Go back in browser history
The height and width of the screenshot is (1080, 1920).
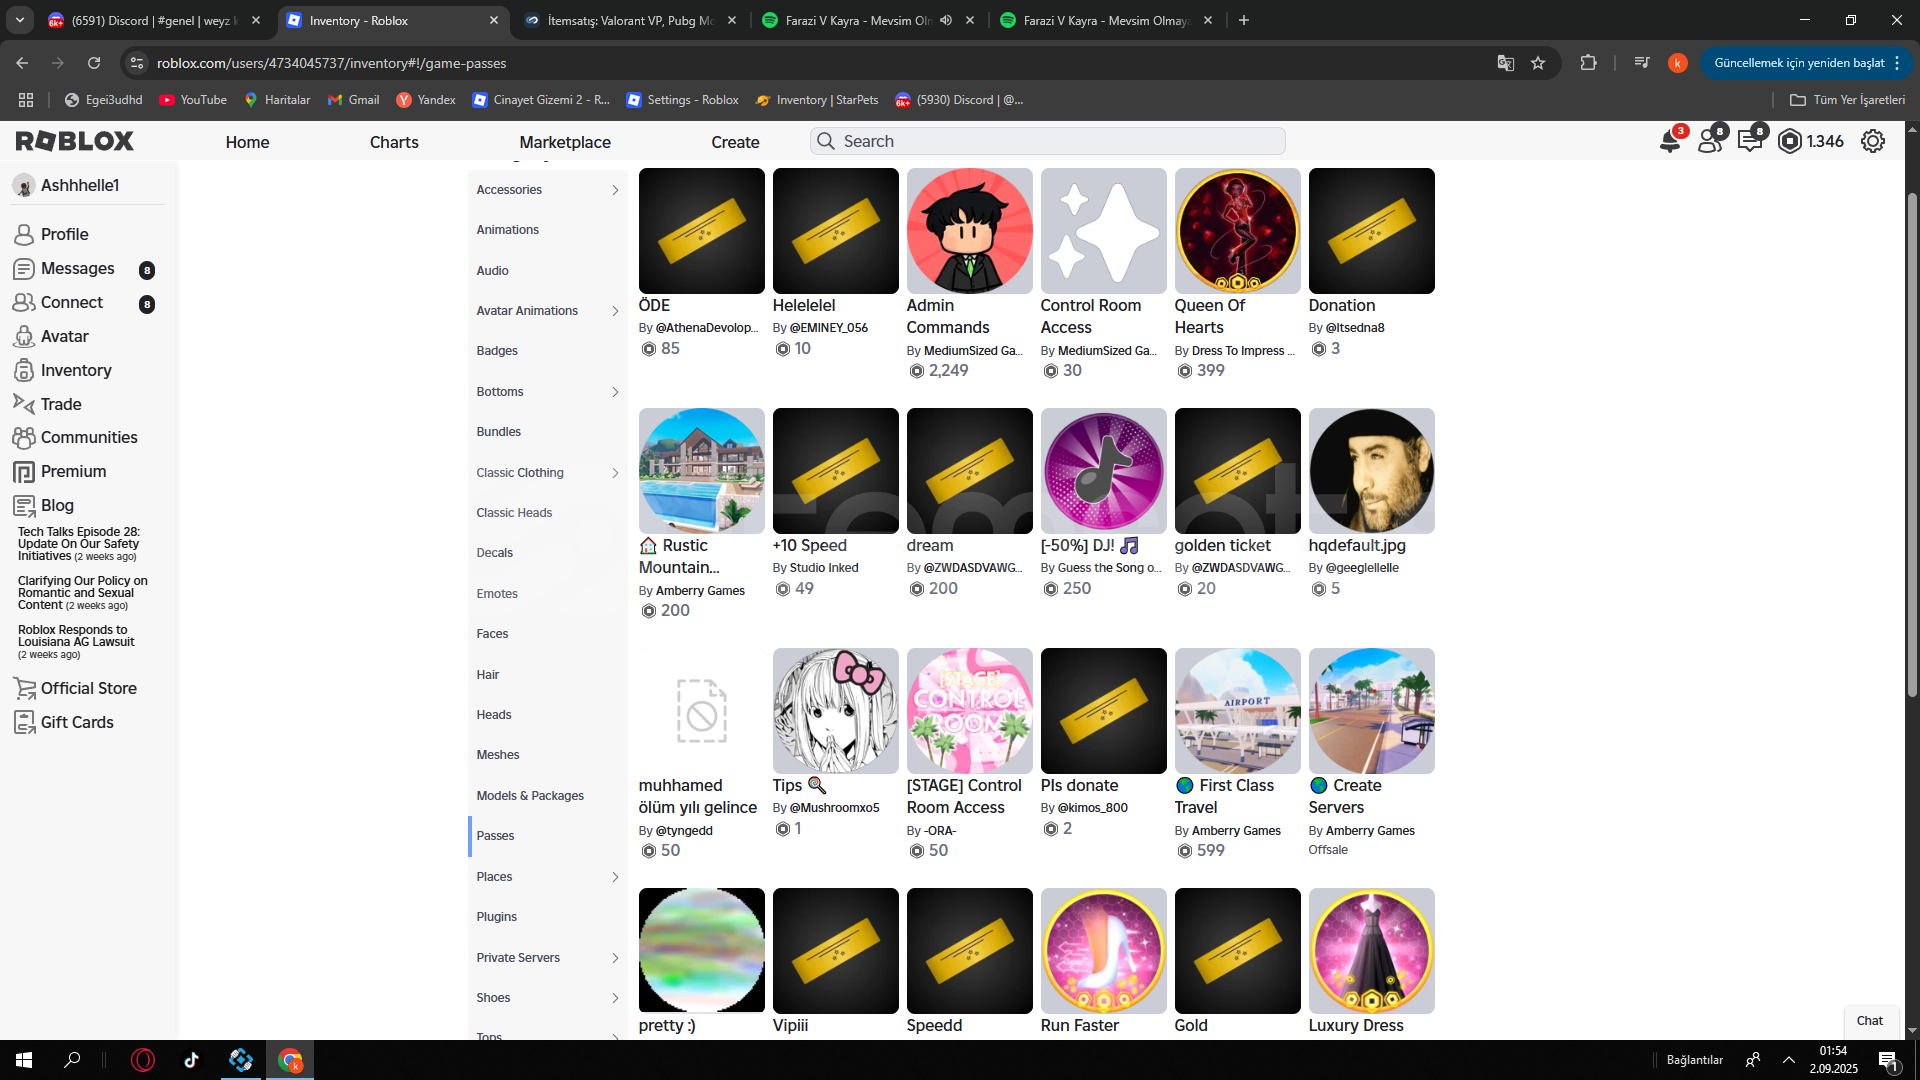(x=22, y=63)
